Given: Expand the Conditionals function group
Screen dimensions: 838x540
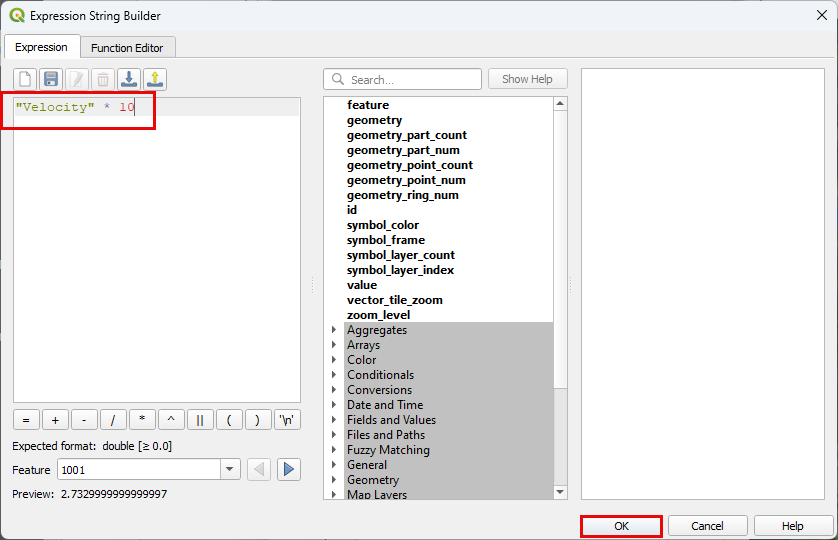Looking at the screenshot, I should click(334, 375).
